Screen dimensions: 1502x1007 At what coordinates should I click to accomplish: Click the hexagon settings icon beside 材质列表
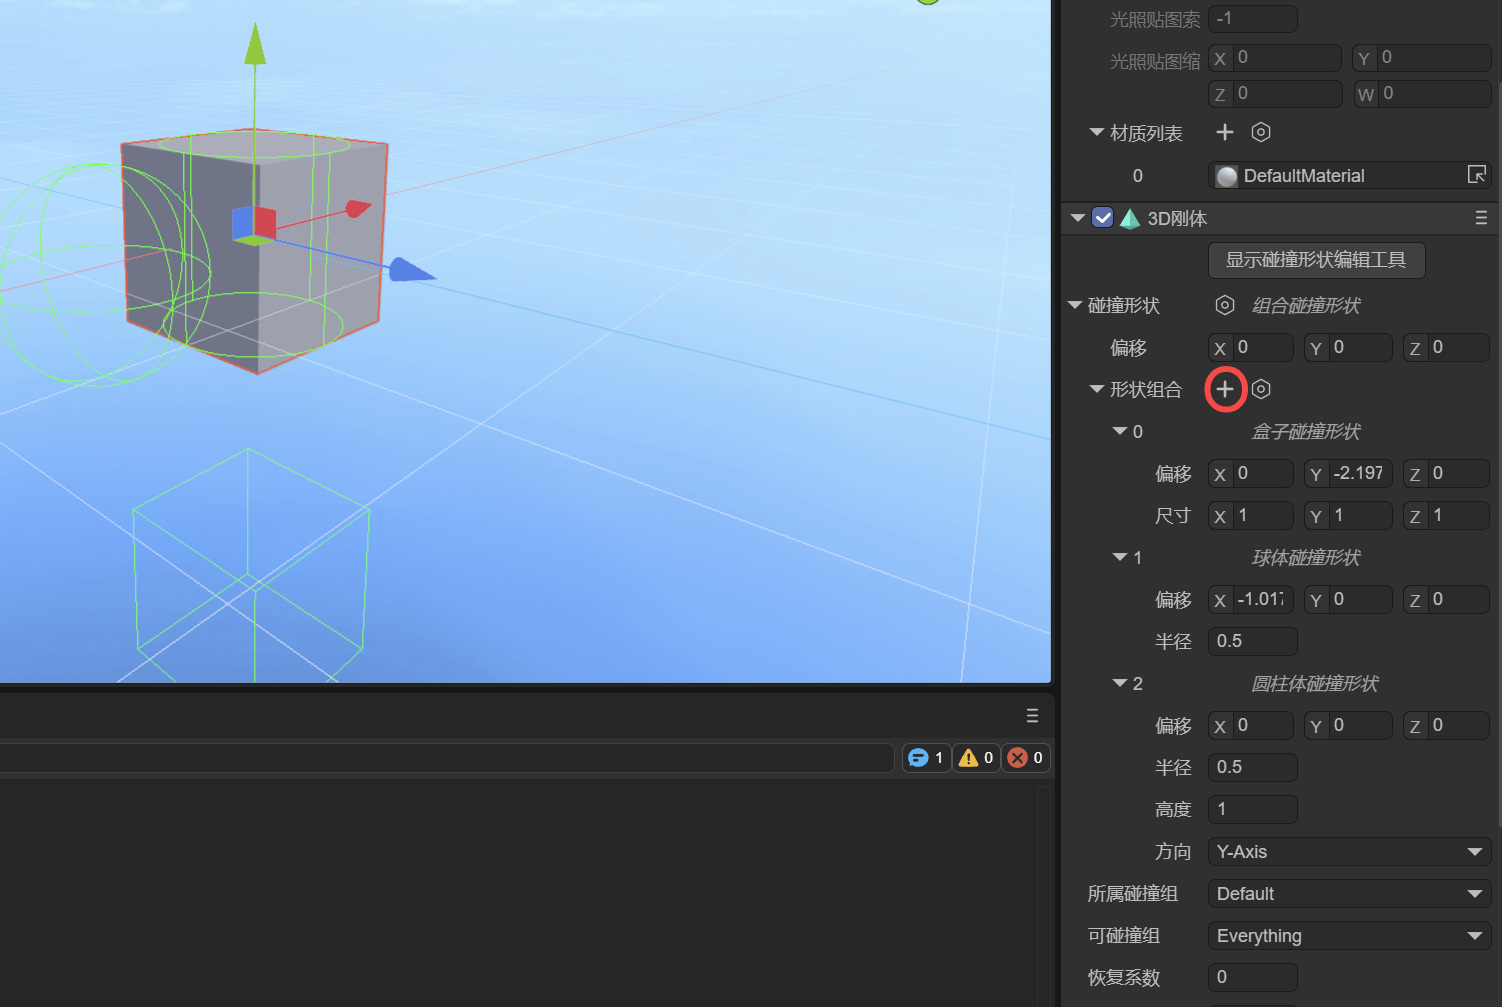point(1261,132)
